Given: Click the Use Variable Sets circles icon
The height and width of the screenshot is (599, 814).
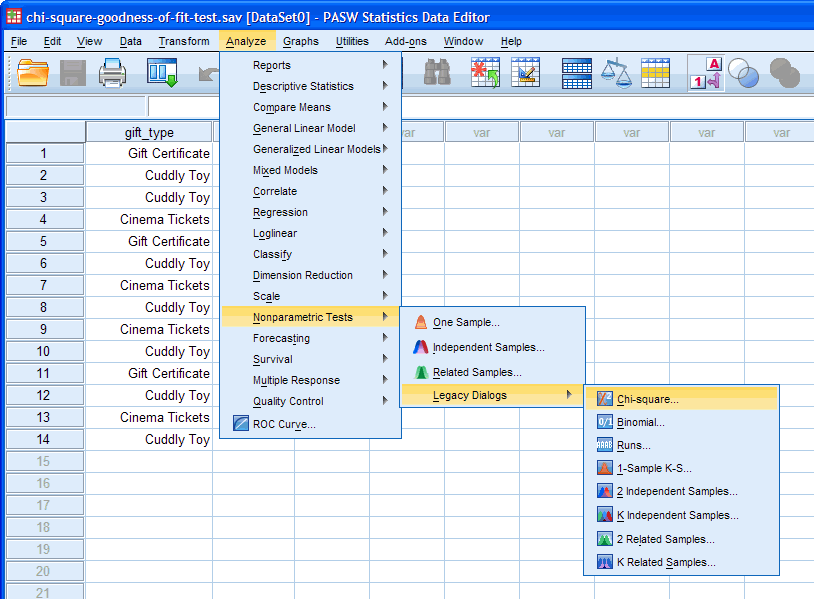Looking at the screenshot, I should [x=743, y=73].
